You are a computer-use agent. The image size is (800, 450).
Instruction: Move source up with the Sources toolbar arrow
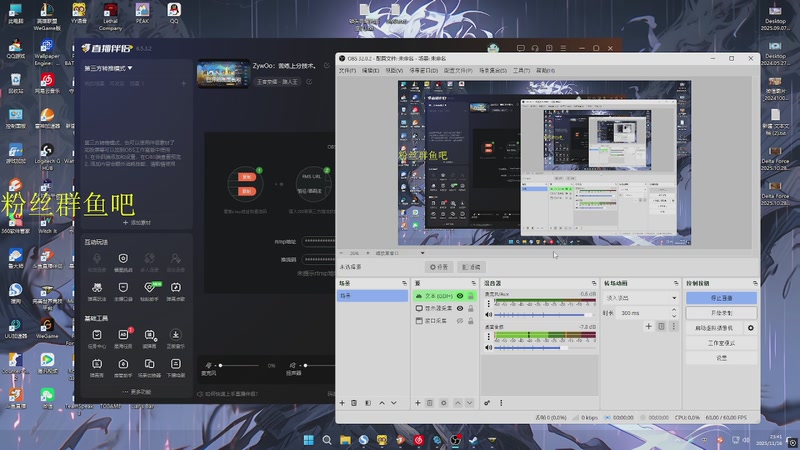458,403
